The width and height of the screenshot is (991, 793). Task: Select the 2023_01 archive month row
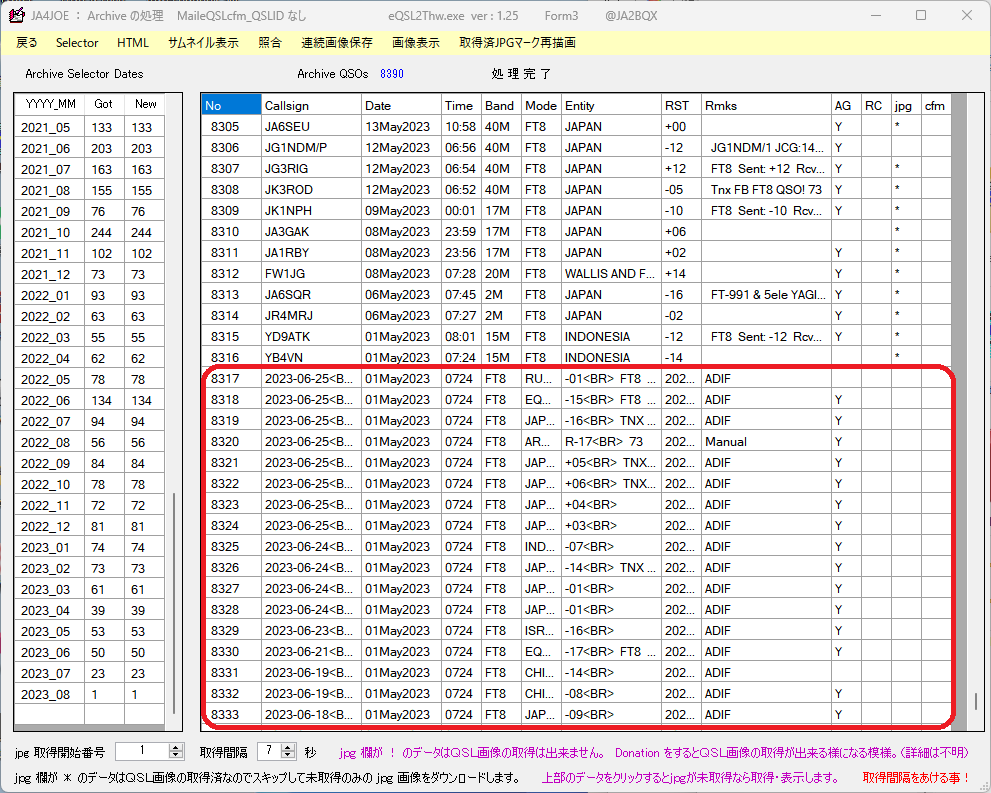click(90, 547)
